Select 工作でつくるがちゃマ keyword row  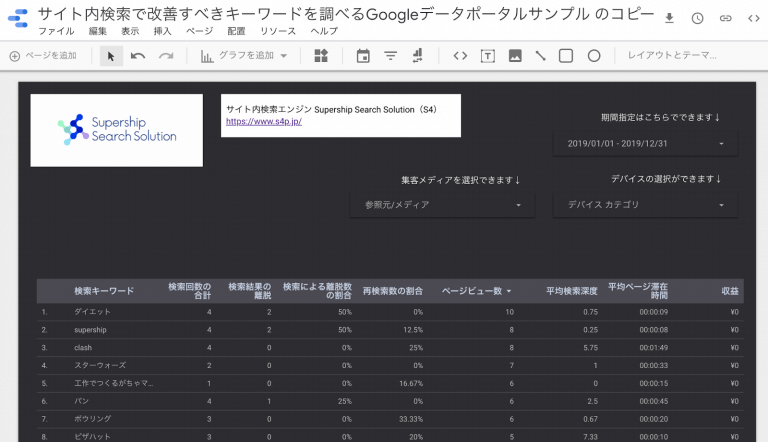390,383
